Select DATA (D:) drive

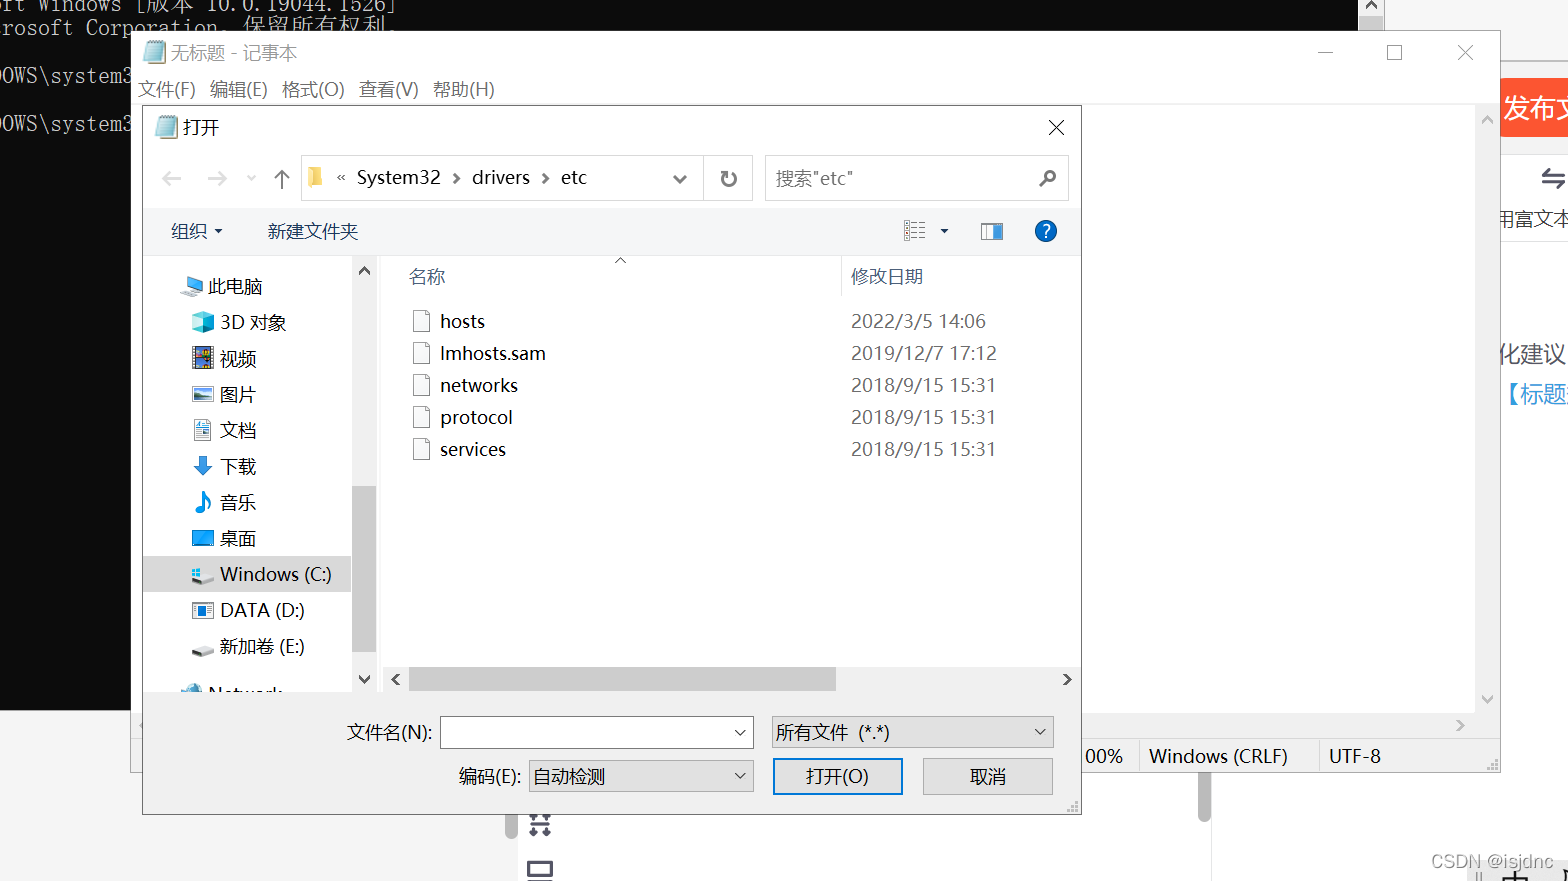[x=248, y=610]
